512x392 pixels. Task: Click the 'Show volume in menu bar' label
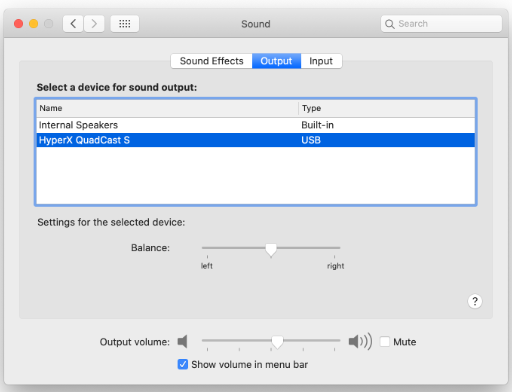coord(250,365)
